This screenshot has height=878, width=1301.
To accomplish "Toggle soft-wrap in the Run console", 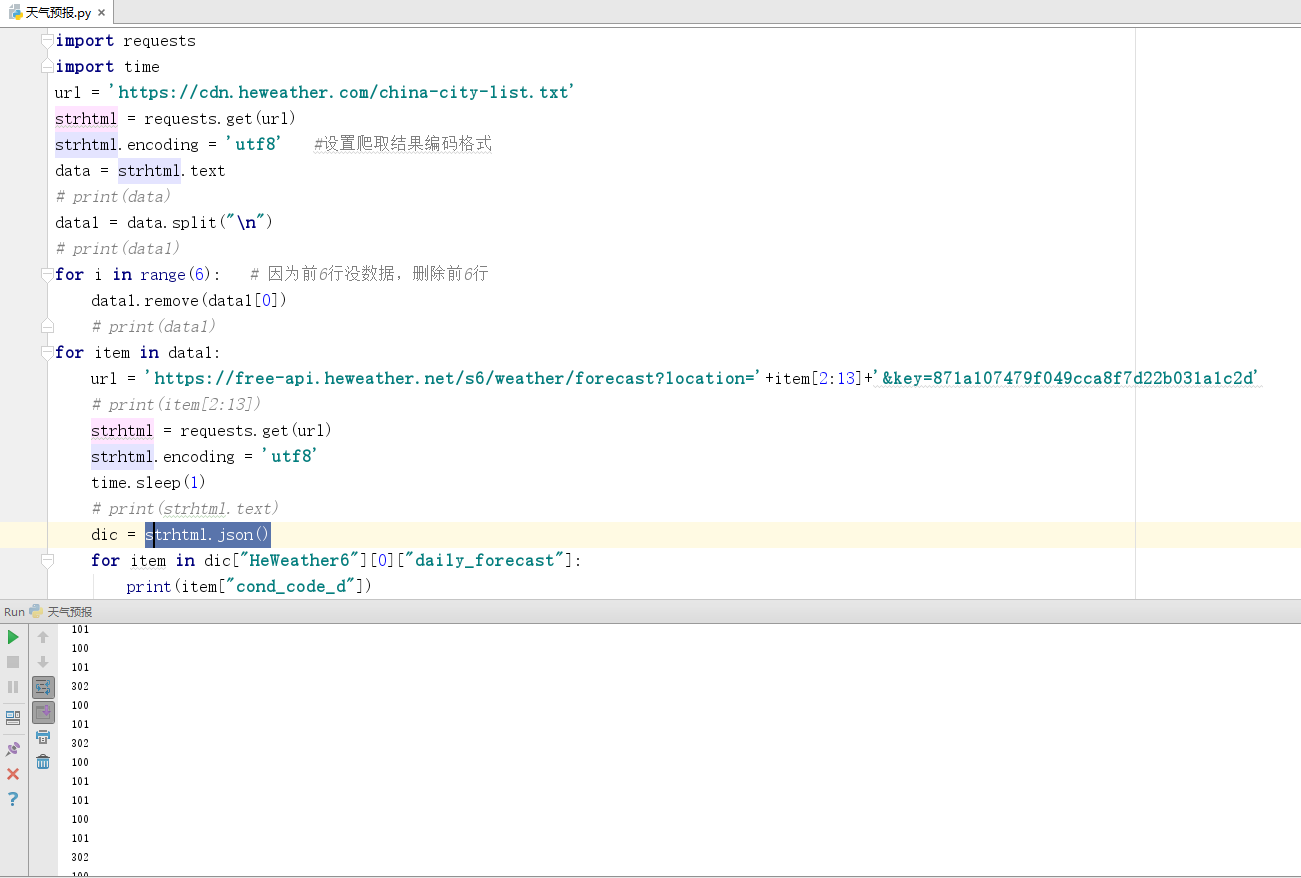I will (x=43, y=687).
